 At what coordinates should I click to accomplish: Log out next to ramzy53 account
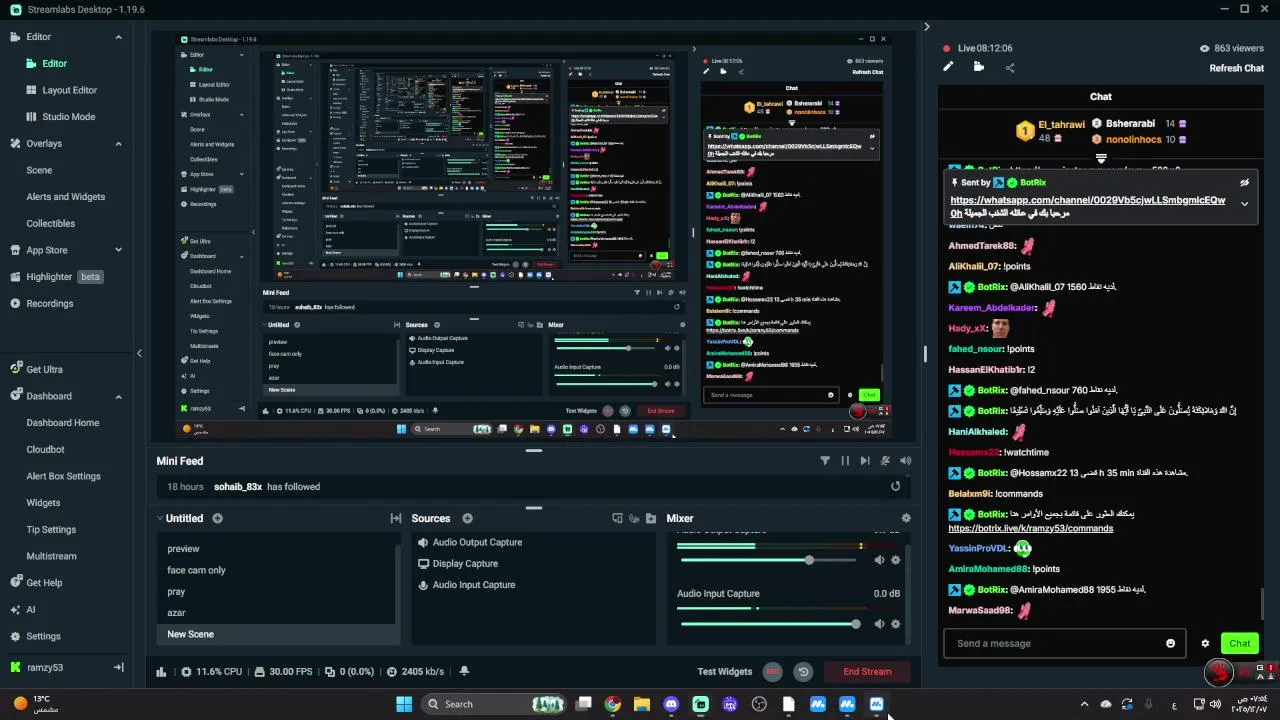[x=118, y=667]
